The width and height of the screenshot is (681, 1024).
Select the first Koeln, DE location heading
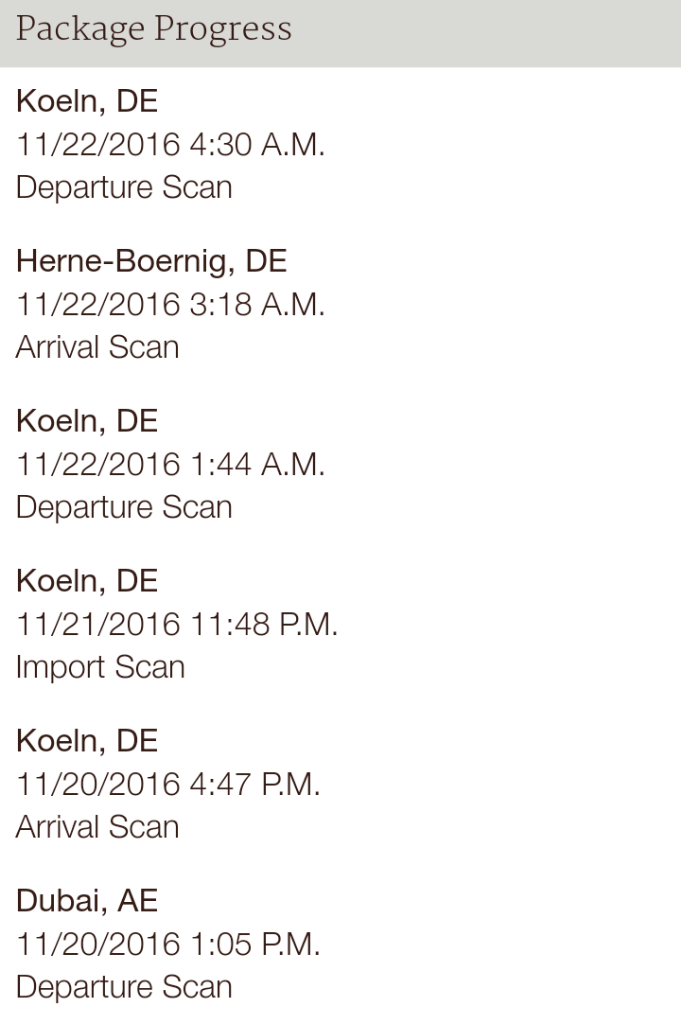point(87,102)
